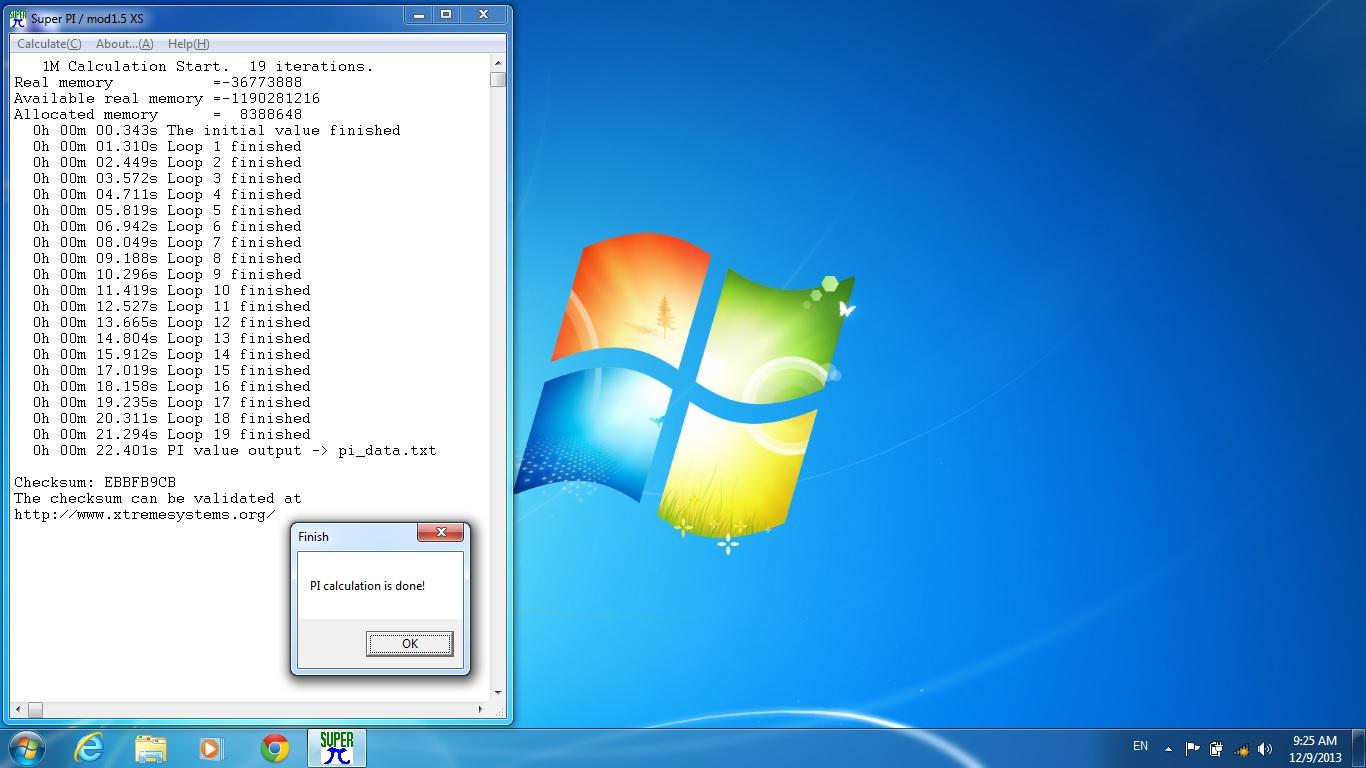Image resolution: width=1366 pixels, height=768 pixels.
Task: Click the horizontal scrollbar thumb
Action: click(35, 709)
